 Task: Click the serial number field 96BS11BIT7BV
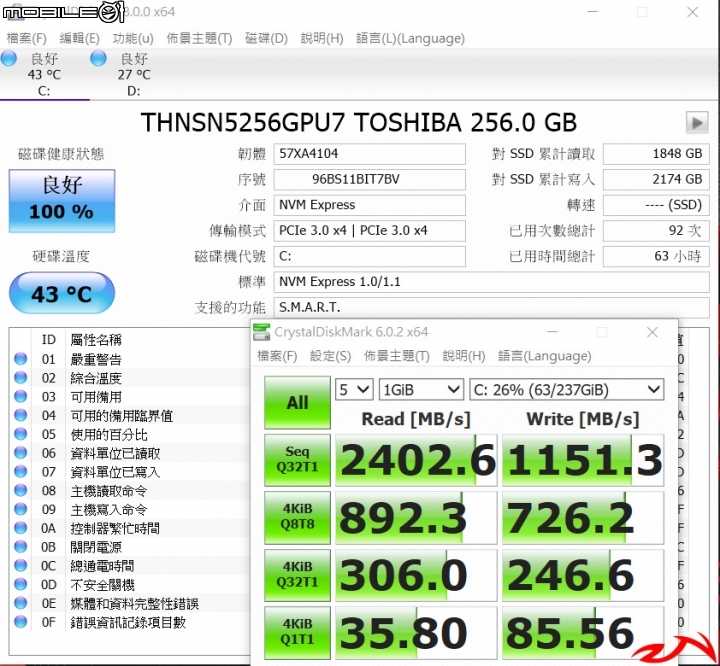[x=370, y=180]
